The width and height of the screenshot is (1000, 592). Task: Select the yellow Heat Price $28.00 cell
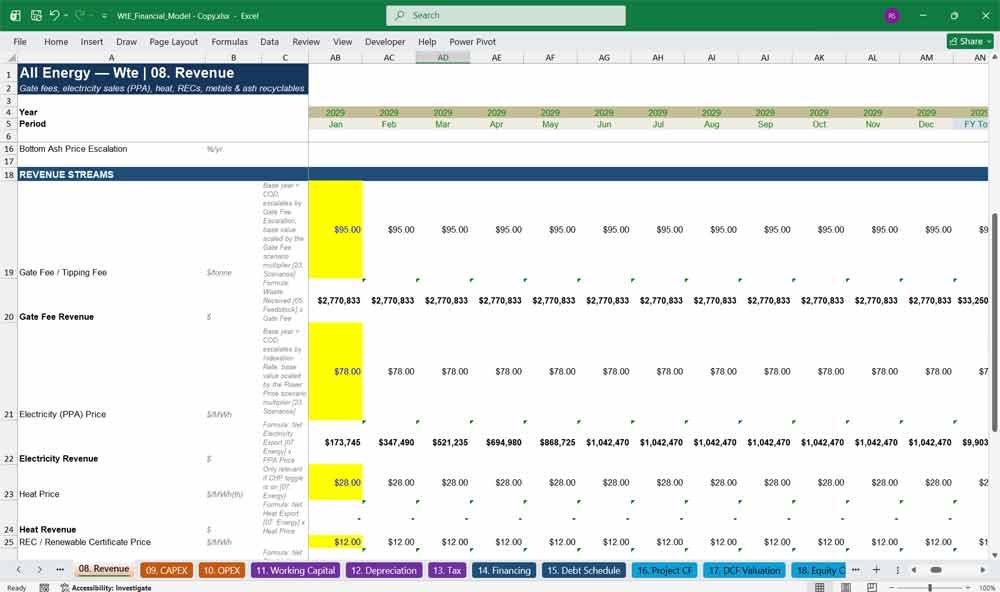click(x=335, y=482)
